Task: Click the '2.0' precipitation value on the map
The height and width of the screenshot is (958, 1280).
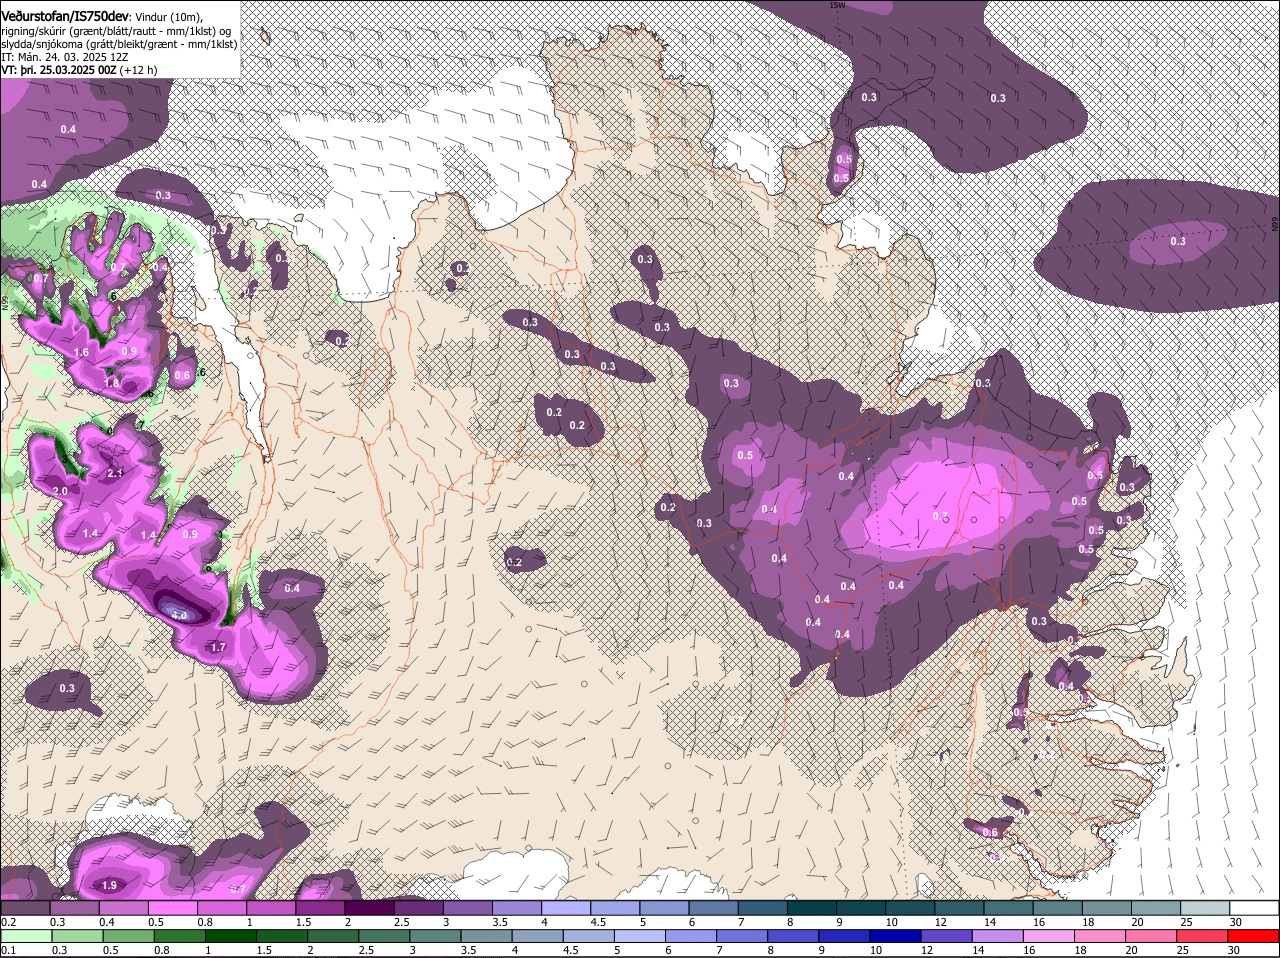Action: (60, 491)
